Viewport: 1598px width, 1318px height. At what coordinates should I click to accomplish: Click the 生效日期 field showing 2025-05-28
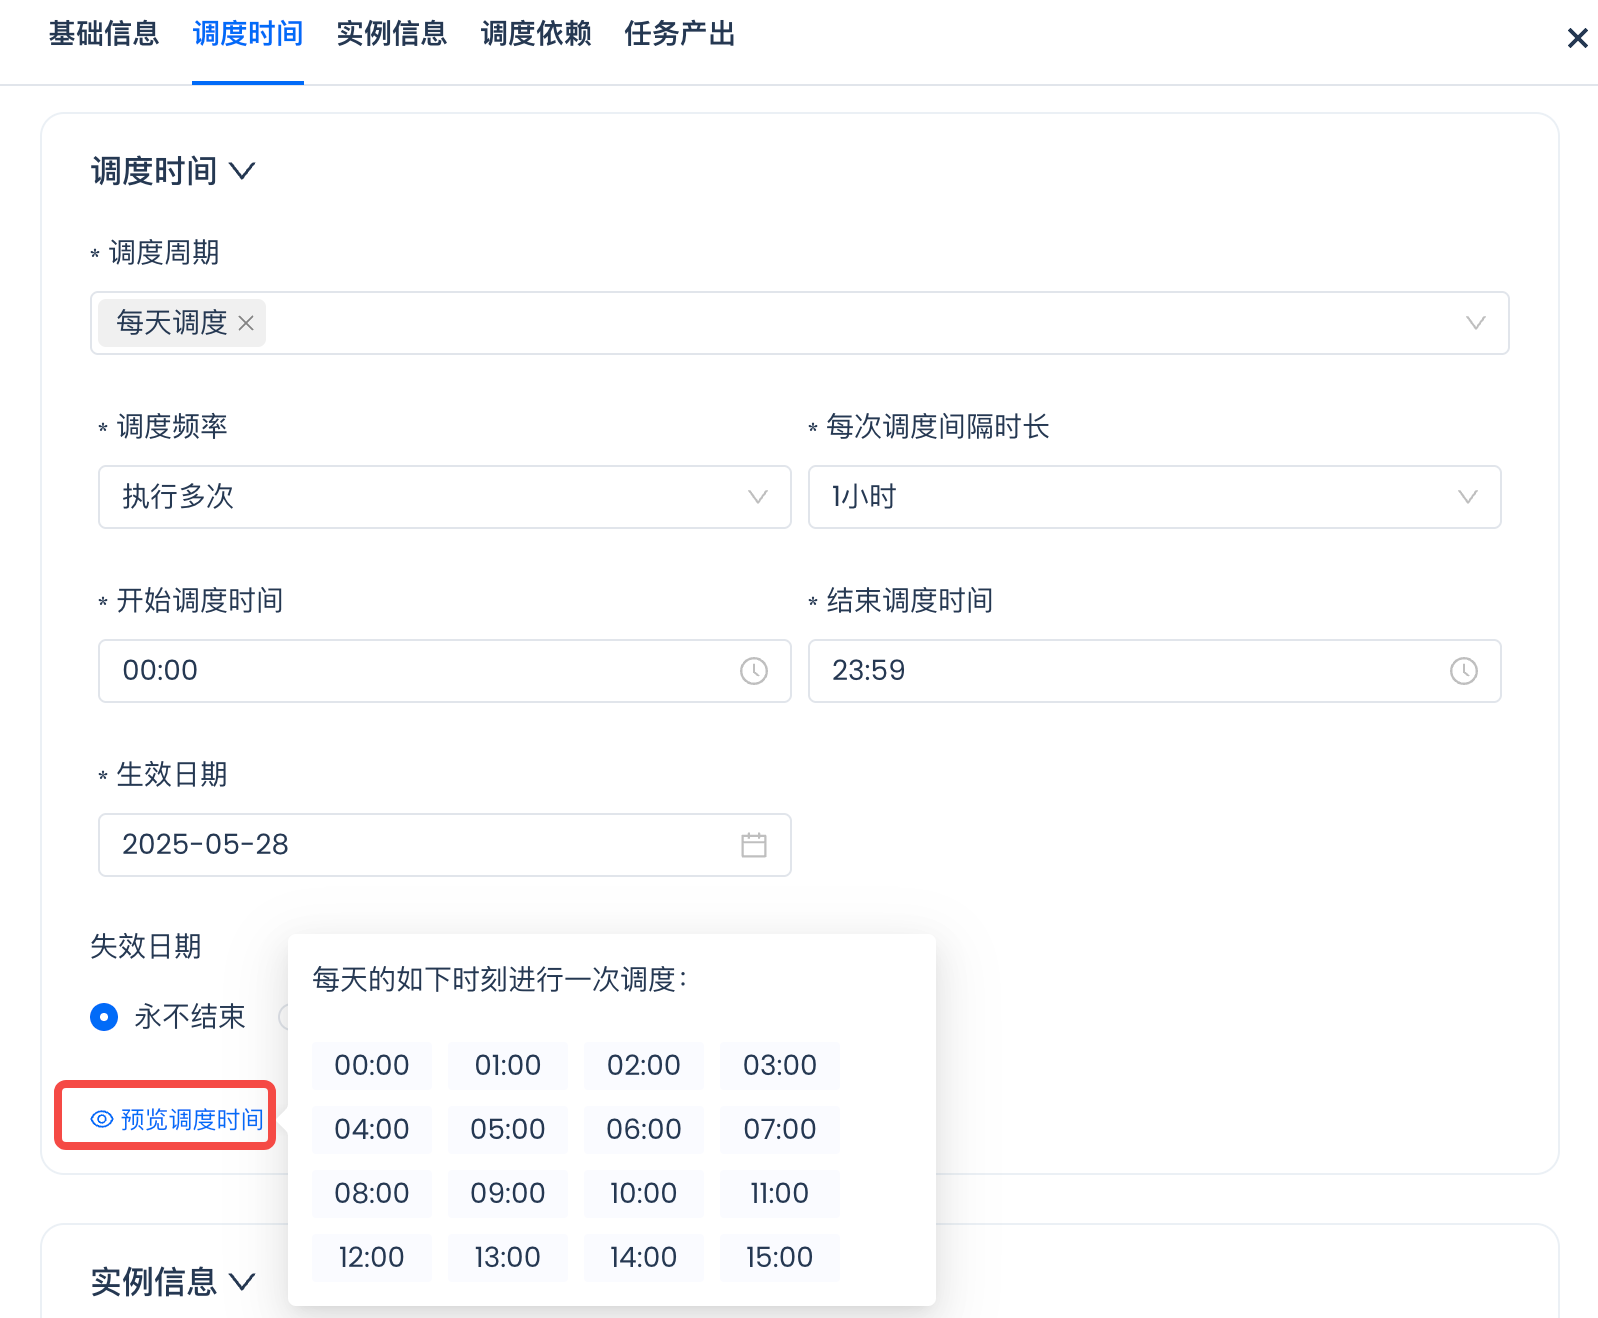coord(420,845)
